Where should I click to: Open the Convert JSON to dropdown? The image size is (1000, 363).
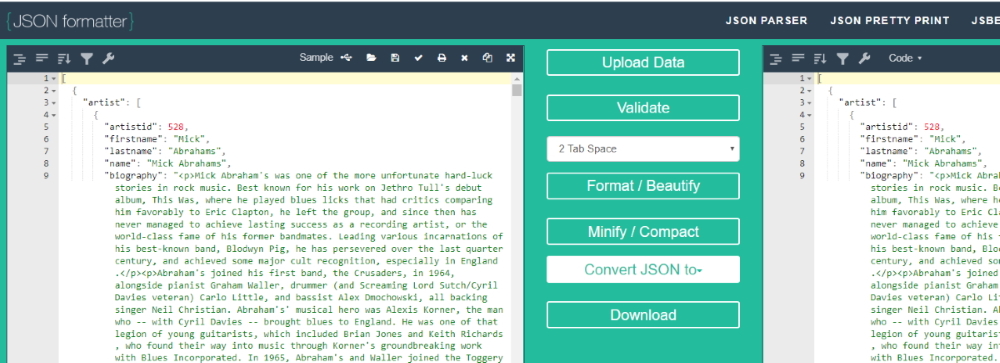coord(643,269)
